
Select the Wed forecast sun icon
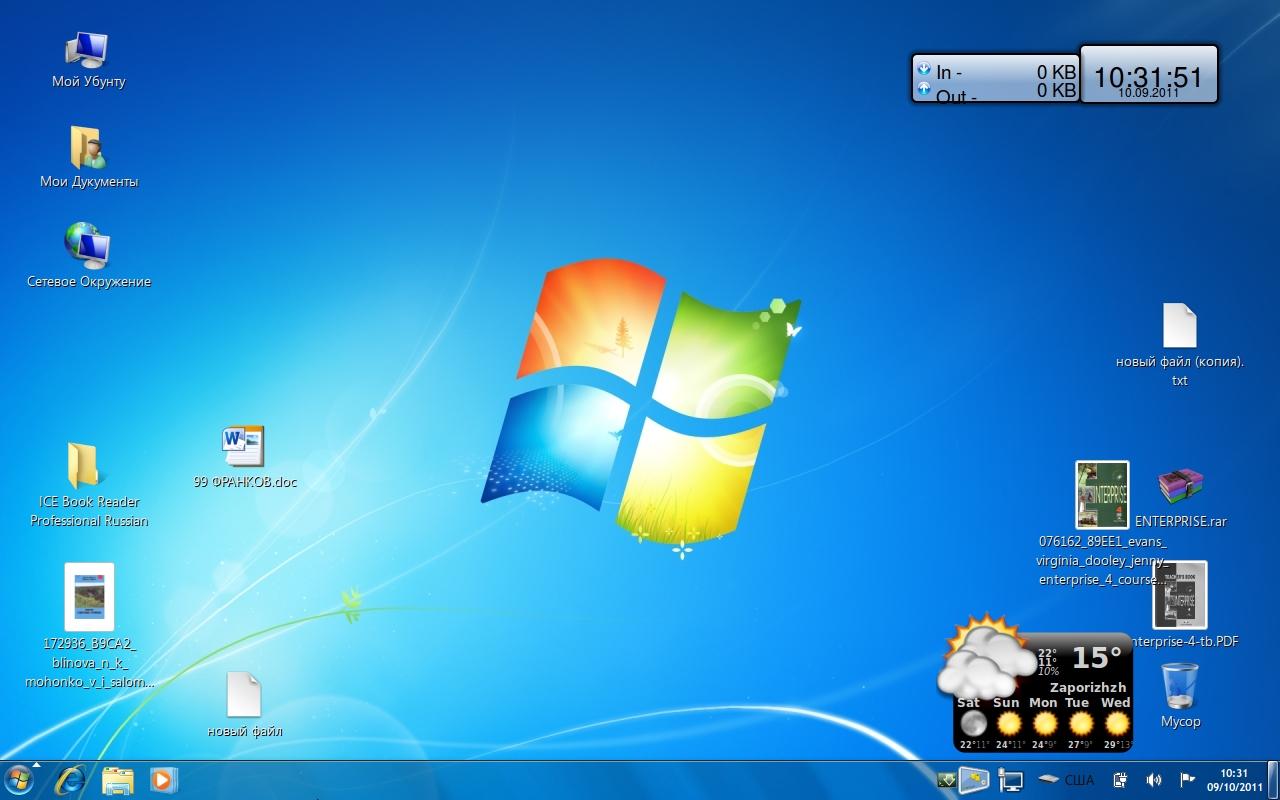pyautogui.click(x=1116, y=723)
